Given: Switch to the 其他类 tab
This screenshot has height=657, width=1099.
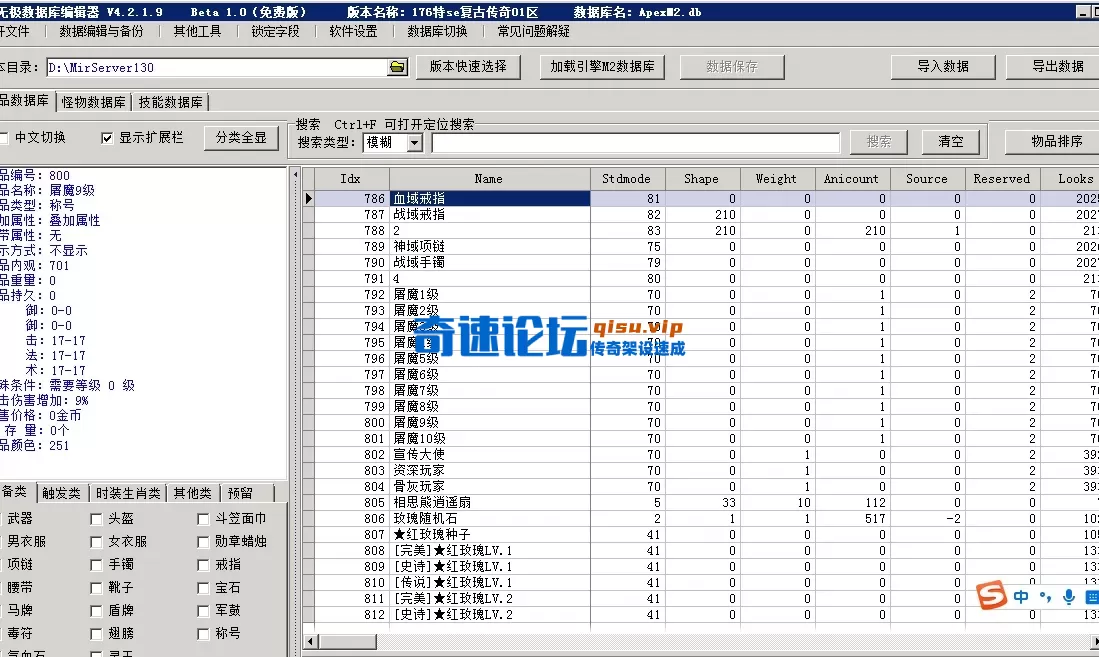Looking at the screenshot, I should click(193, 494).
